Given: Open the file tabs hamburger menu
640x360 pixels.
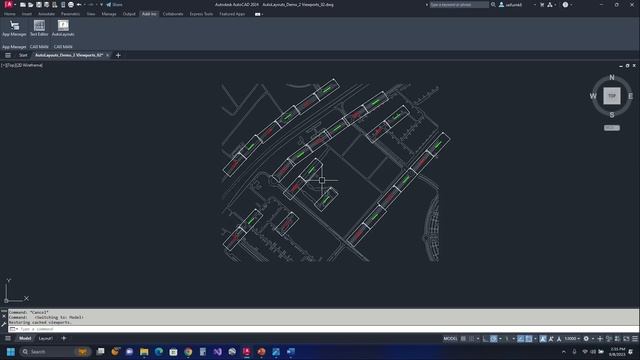Looking at the screenshot, I should pyautogui.click(x=8, y=55).
